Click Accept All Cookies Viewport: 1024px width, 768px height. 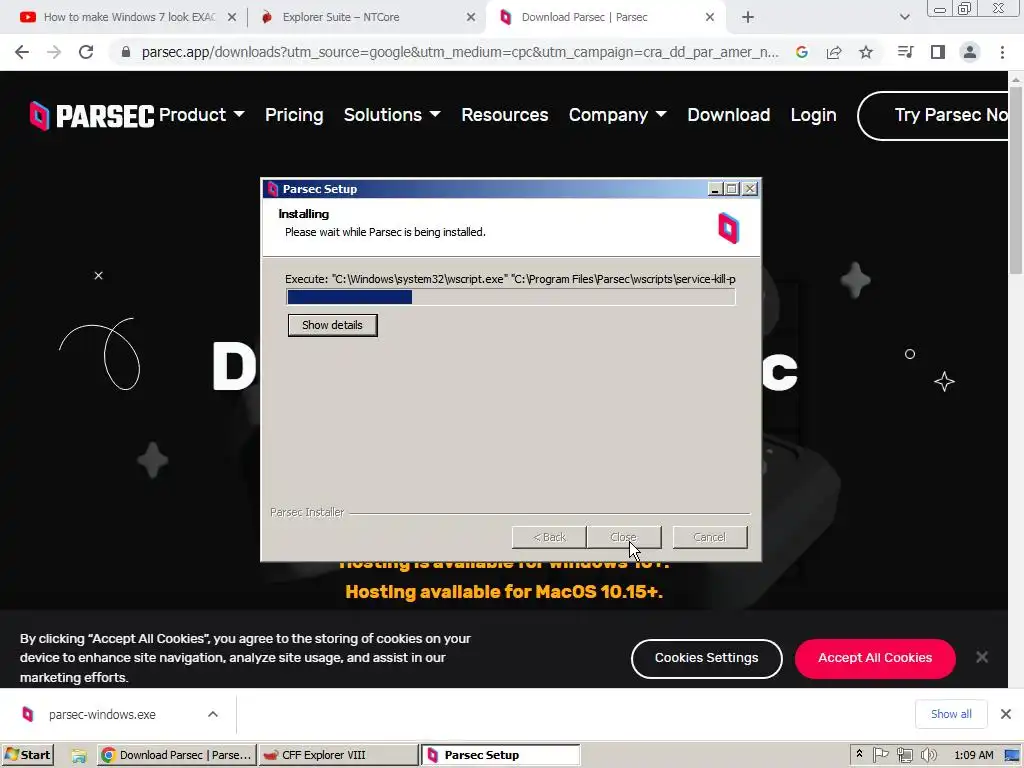click(x=875, y=658)
